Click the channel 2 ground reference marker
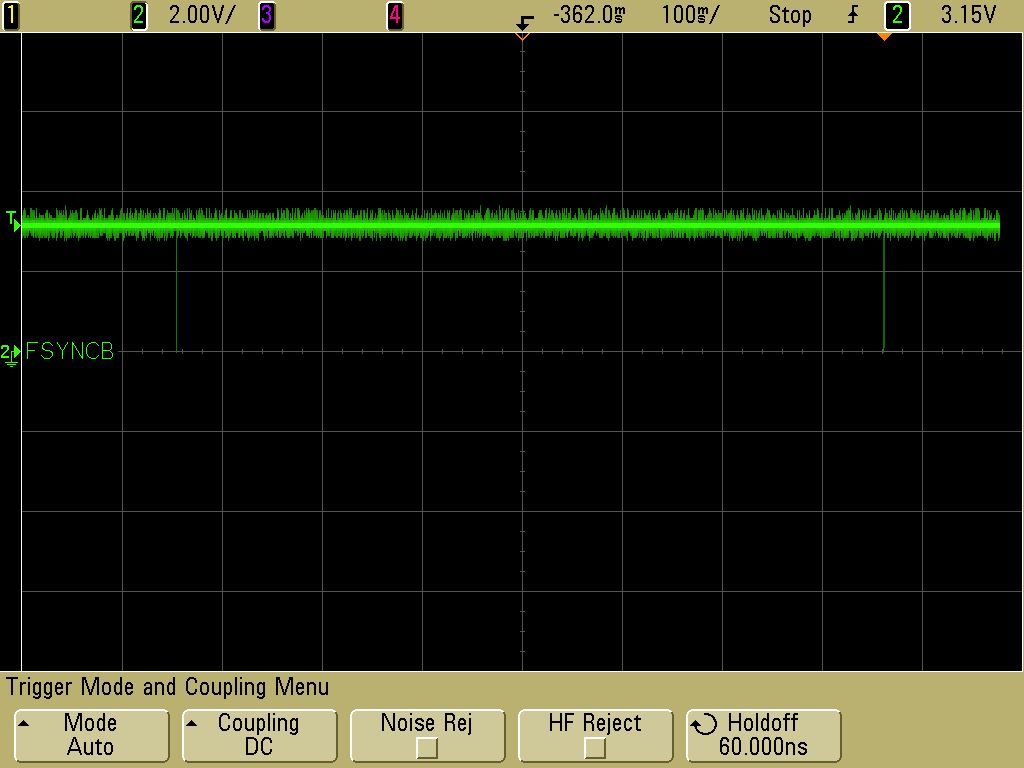Image resolution: width=1024 pixels, height=768 pixels. coord(10,355)
